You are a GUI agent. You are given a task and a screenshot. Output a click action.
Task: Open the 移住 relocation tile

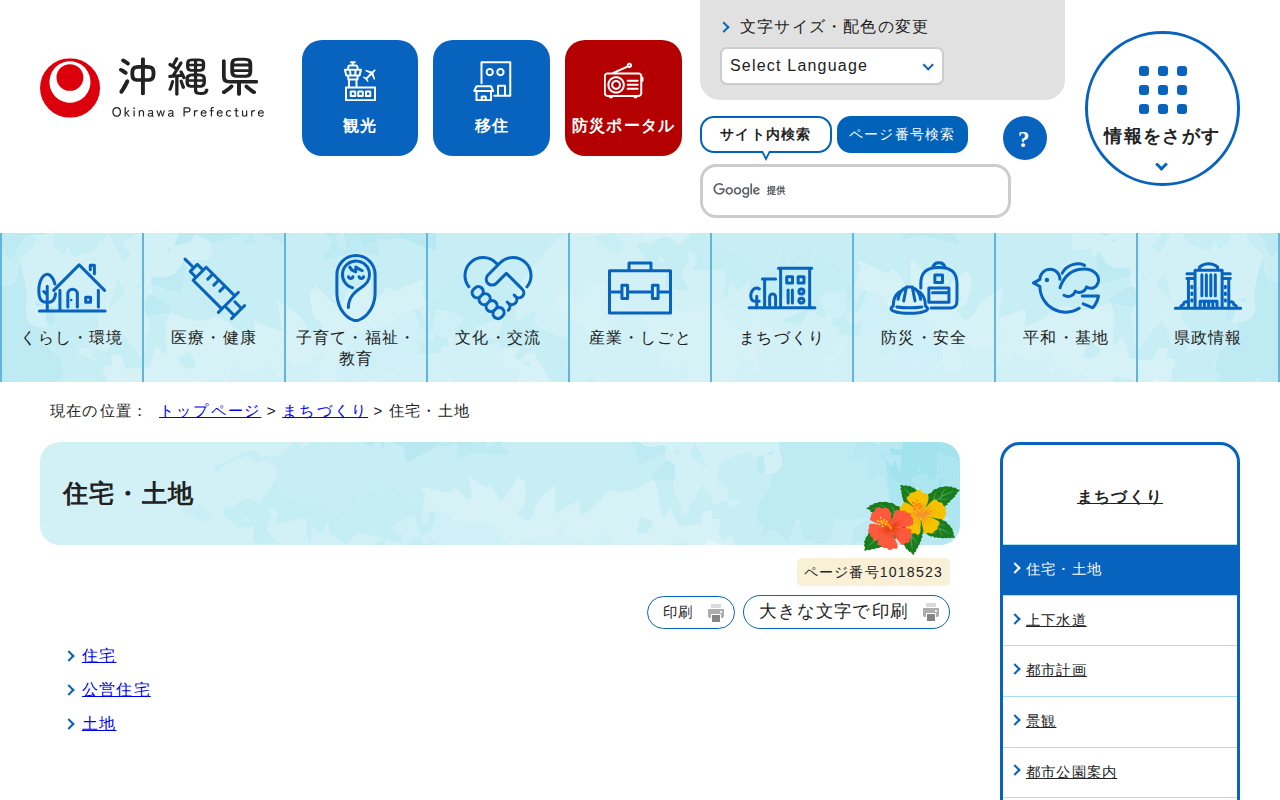pyautogui.click(x=491, y=98)
